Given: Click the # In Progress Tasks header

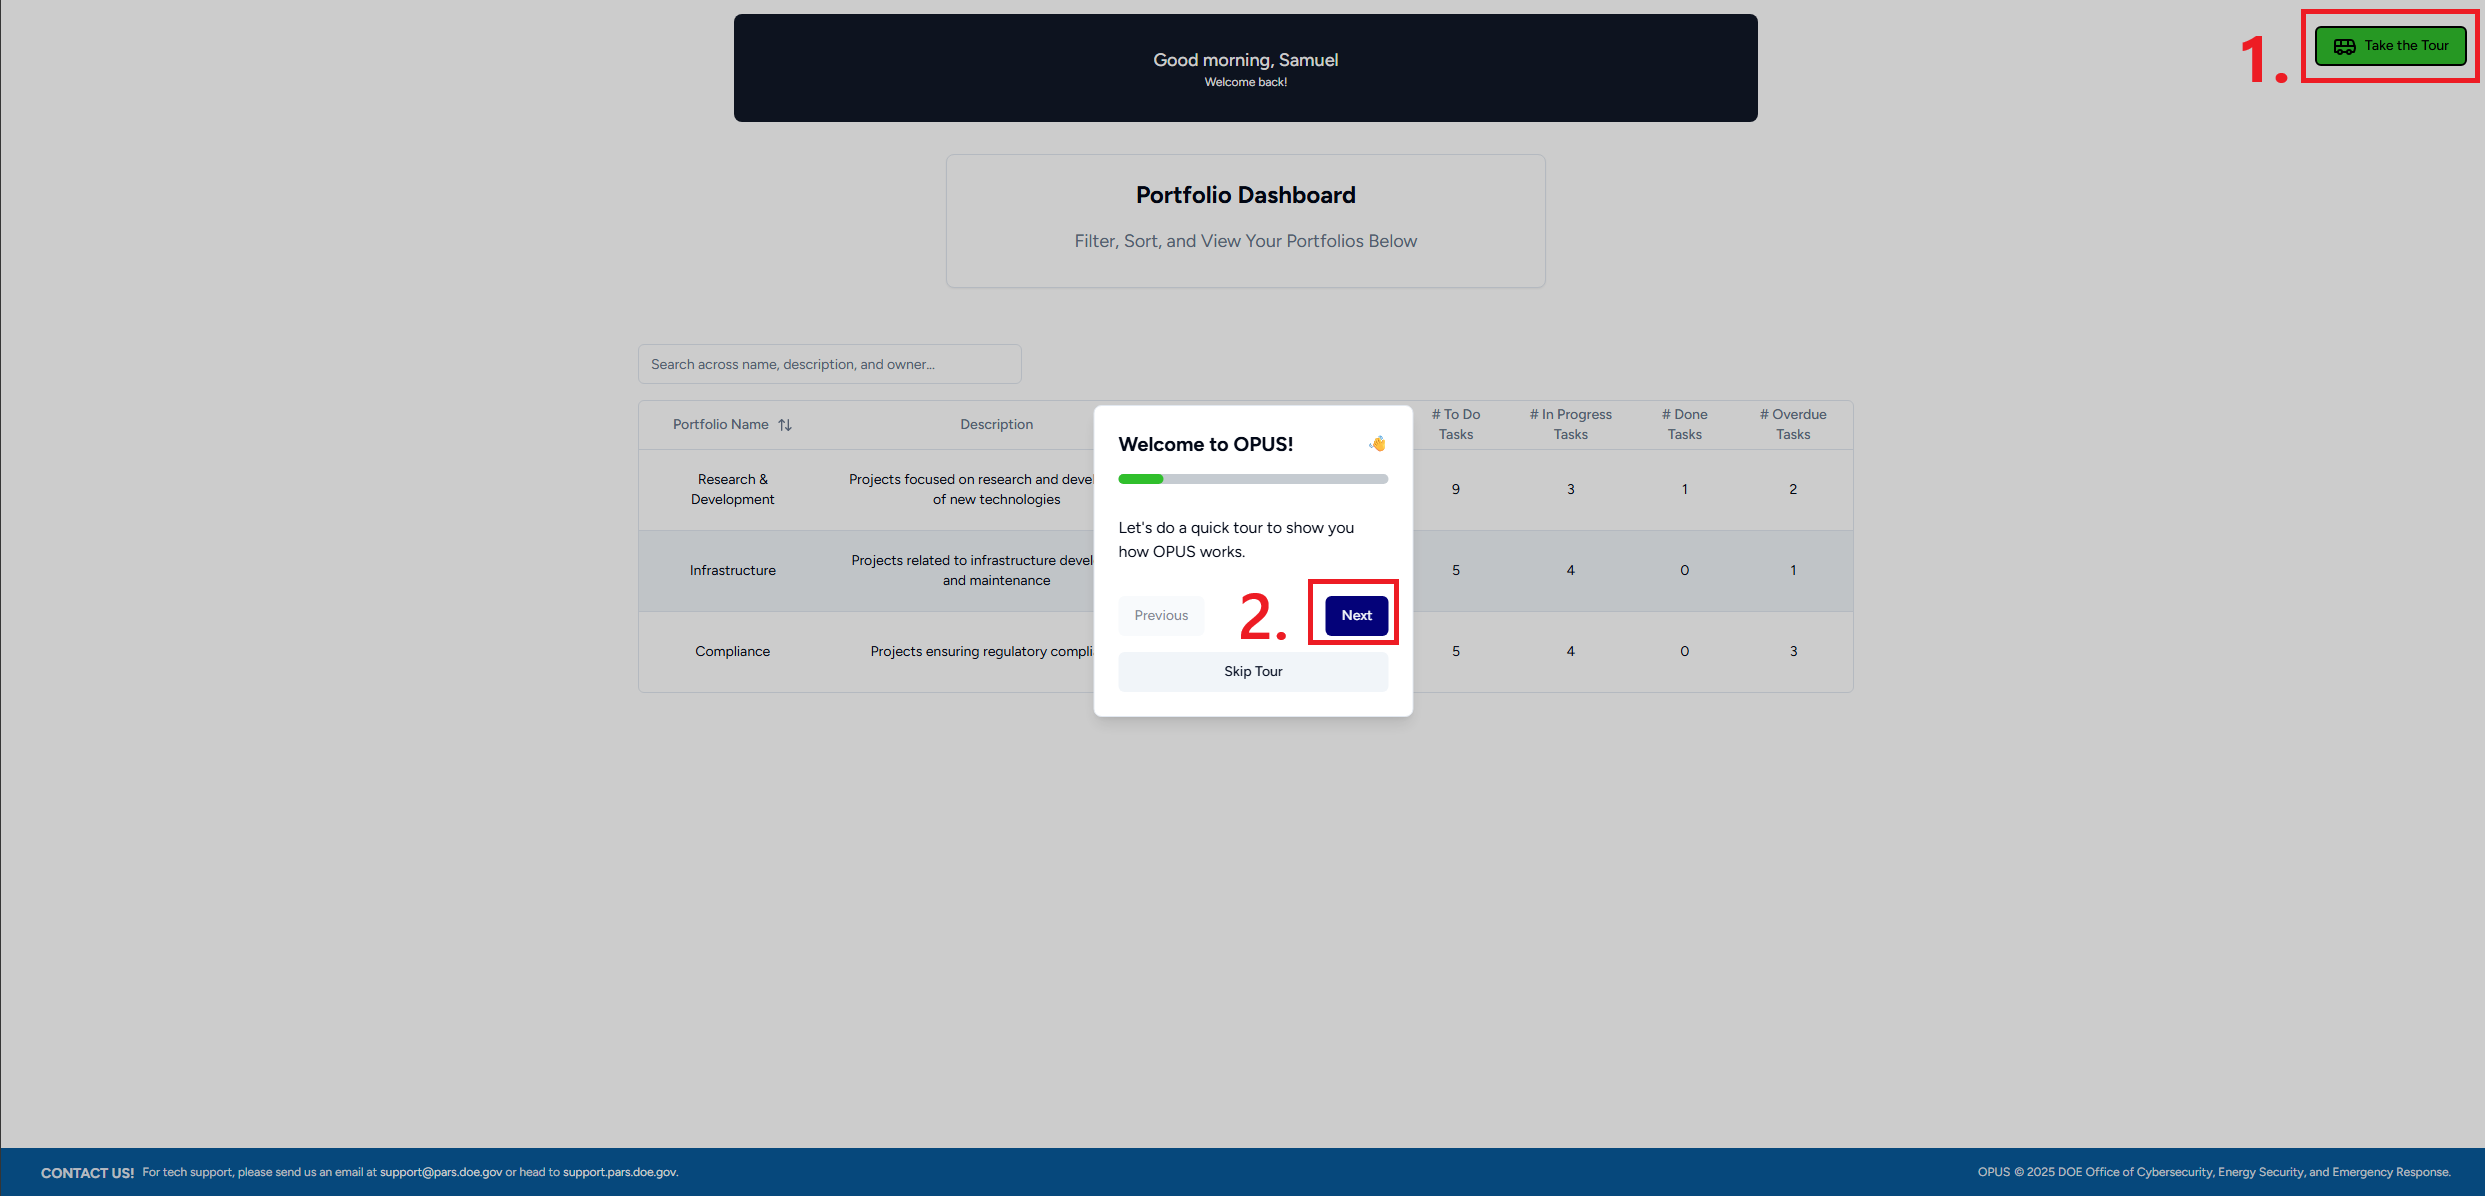Looking at the screenshot, I should point(1570,424).
